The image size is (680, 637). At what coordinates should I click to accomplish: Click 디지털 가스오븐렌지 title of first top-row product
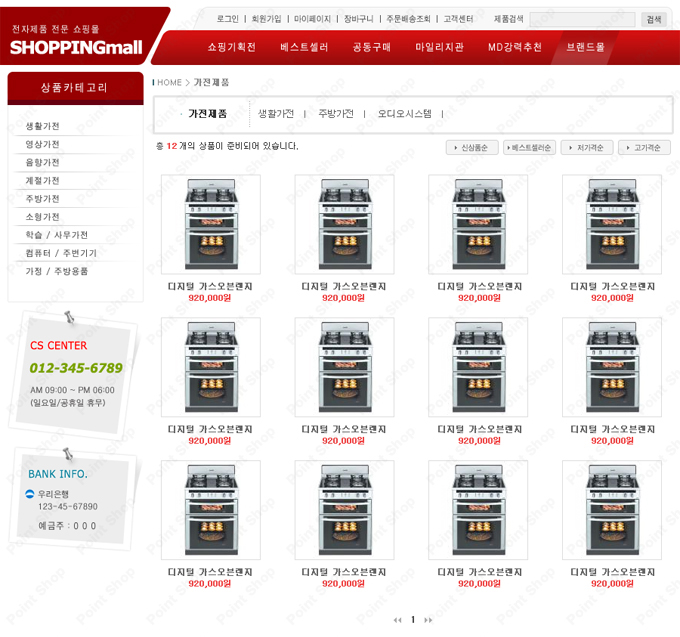[x=210, y=286]
